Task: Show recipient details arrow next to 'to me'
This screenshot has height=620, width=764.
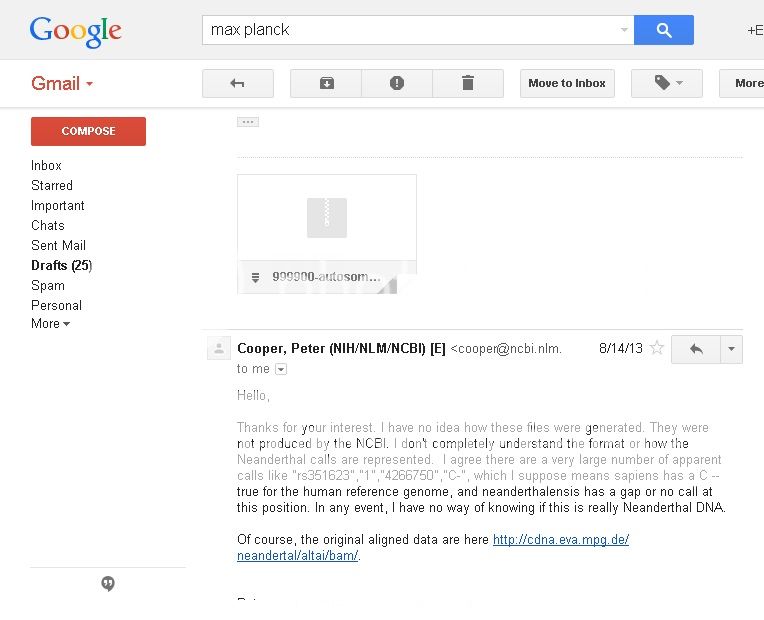Action: coord(281,369)
